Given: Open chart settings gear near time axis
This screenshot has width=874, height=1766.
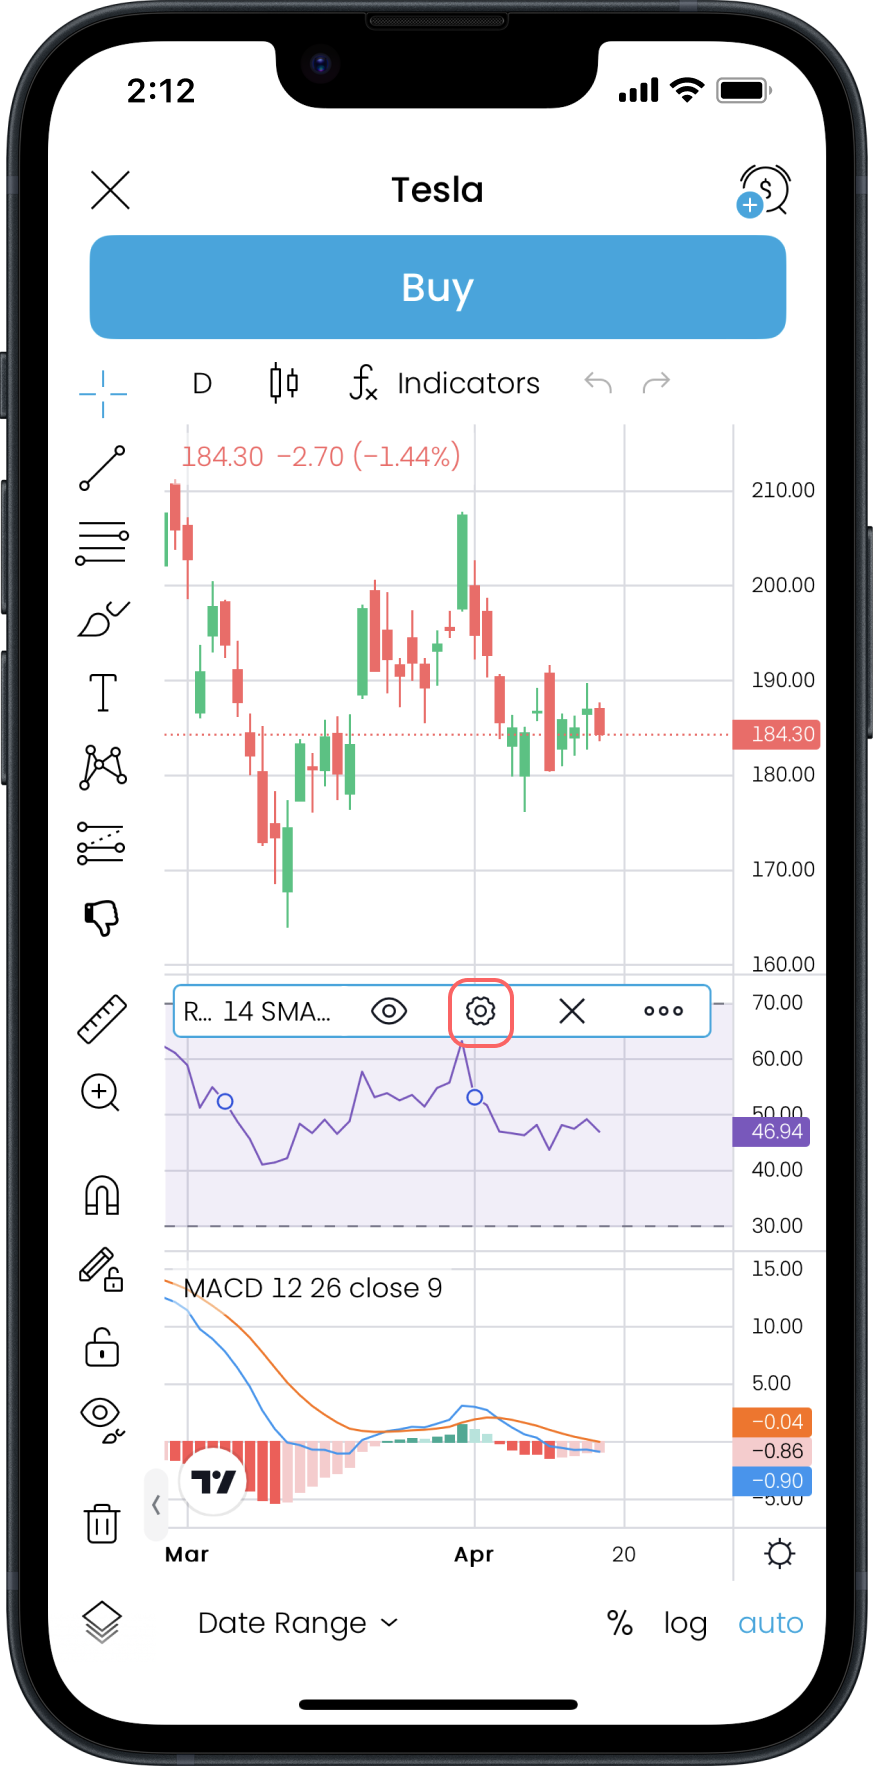Looking at the screenshot, I should (x=780, y=1554).
